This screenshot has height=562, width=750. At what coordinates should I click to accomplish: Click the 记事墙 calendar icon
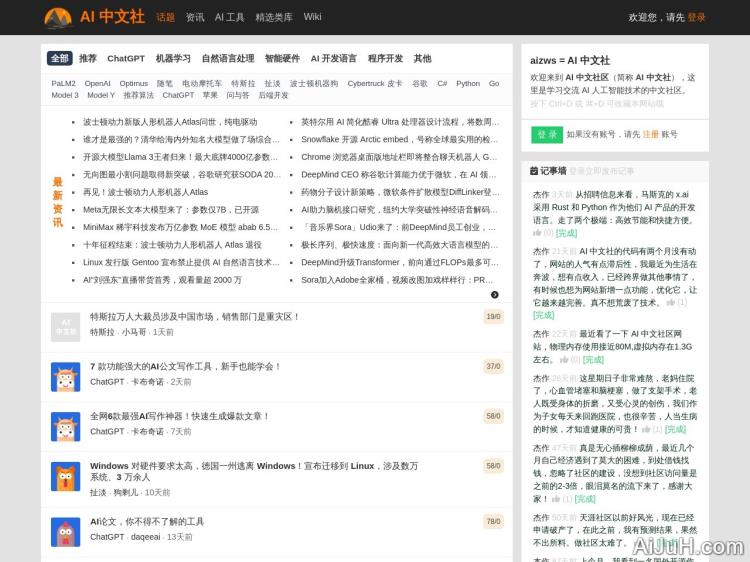click(x=534, y=171)
